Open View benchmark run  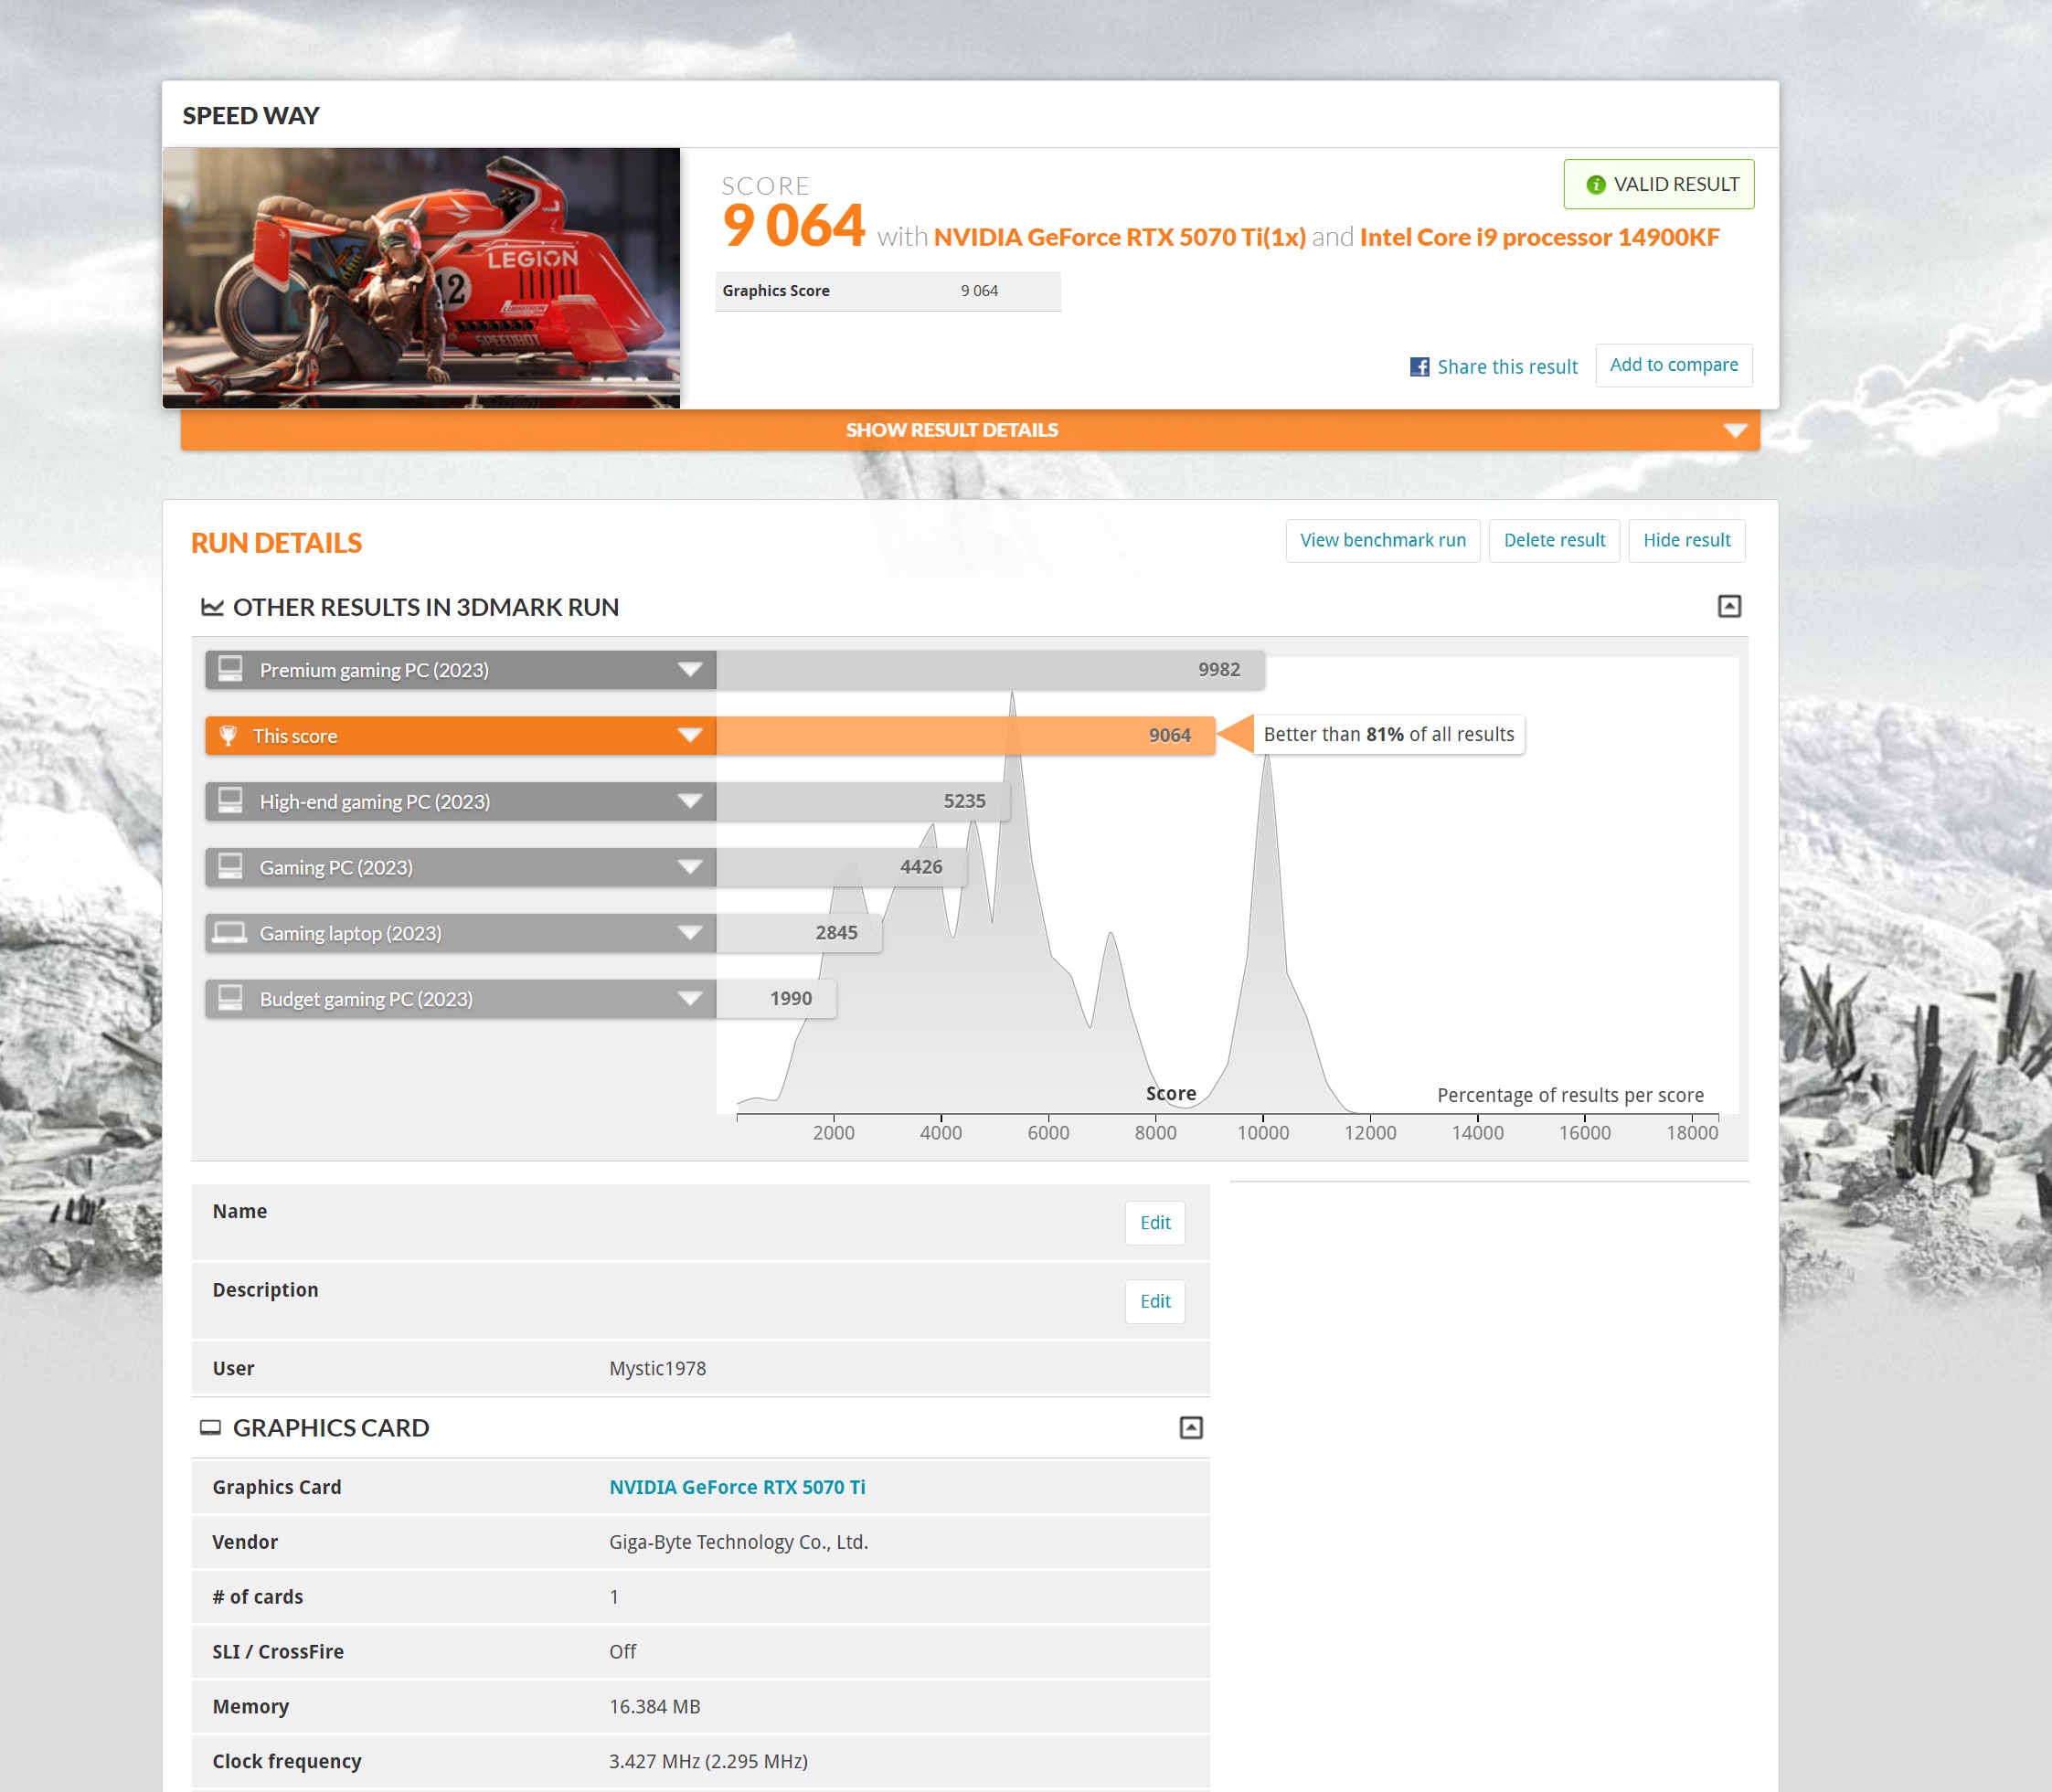(x=1382, y=541)
